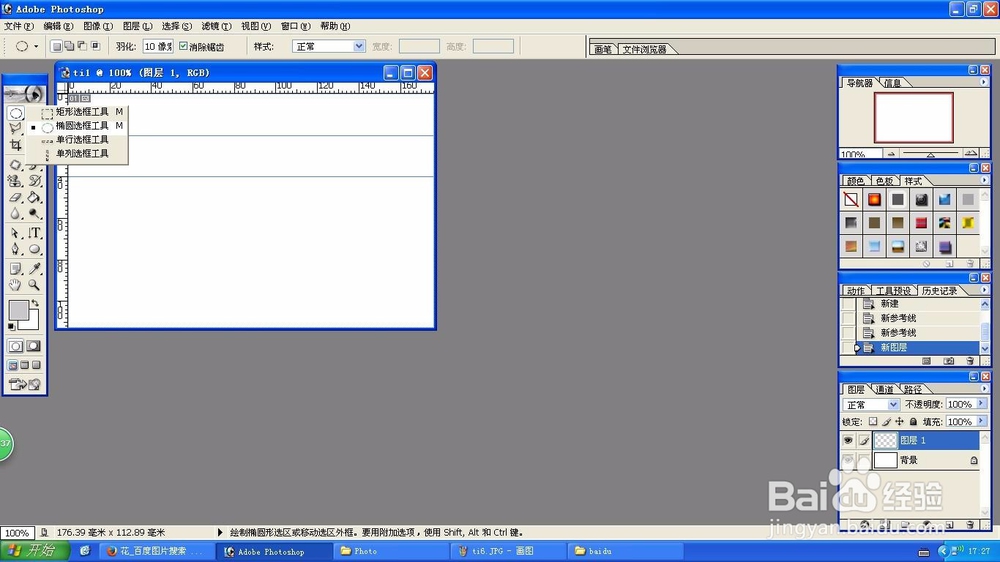Swap foreground and background colors arrow
1000x562 pixels.
[34, 303]
